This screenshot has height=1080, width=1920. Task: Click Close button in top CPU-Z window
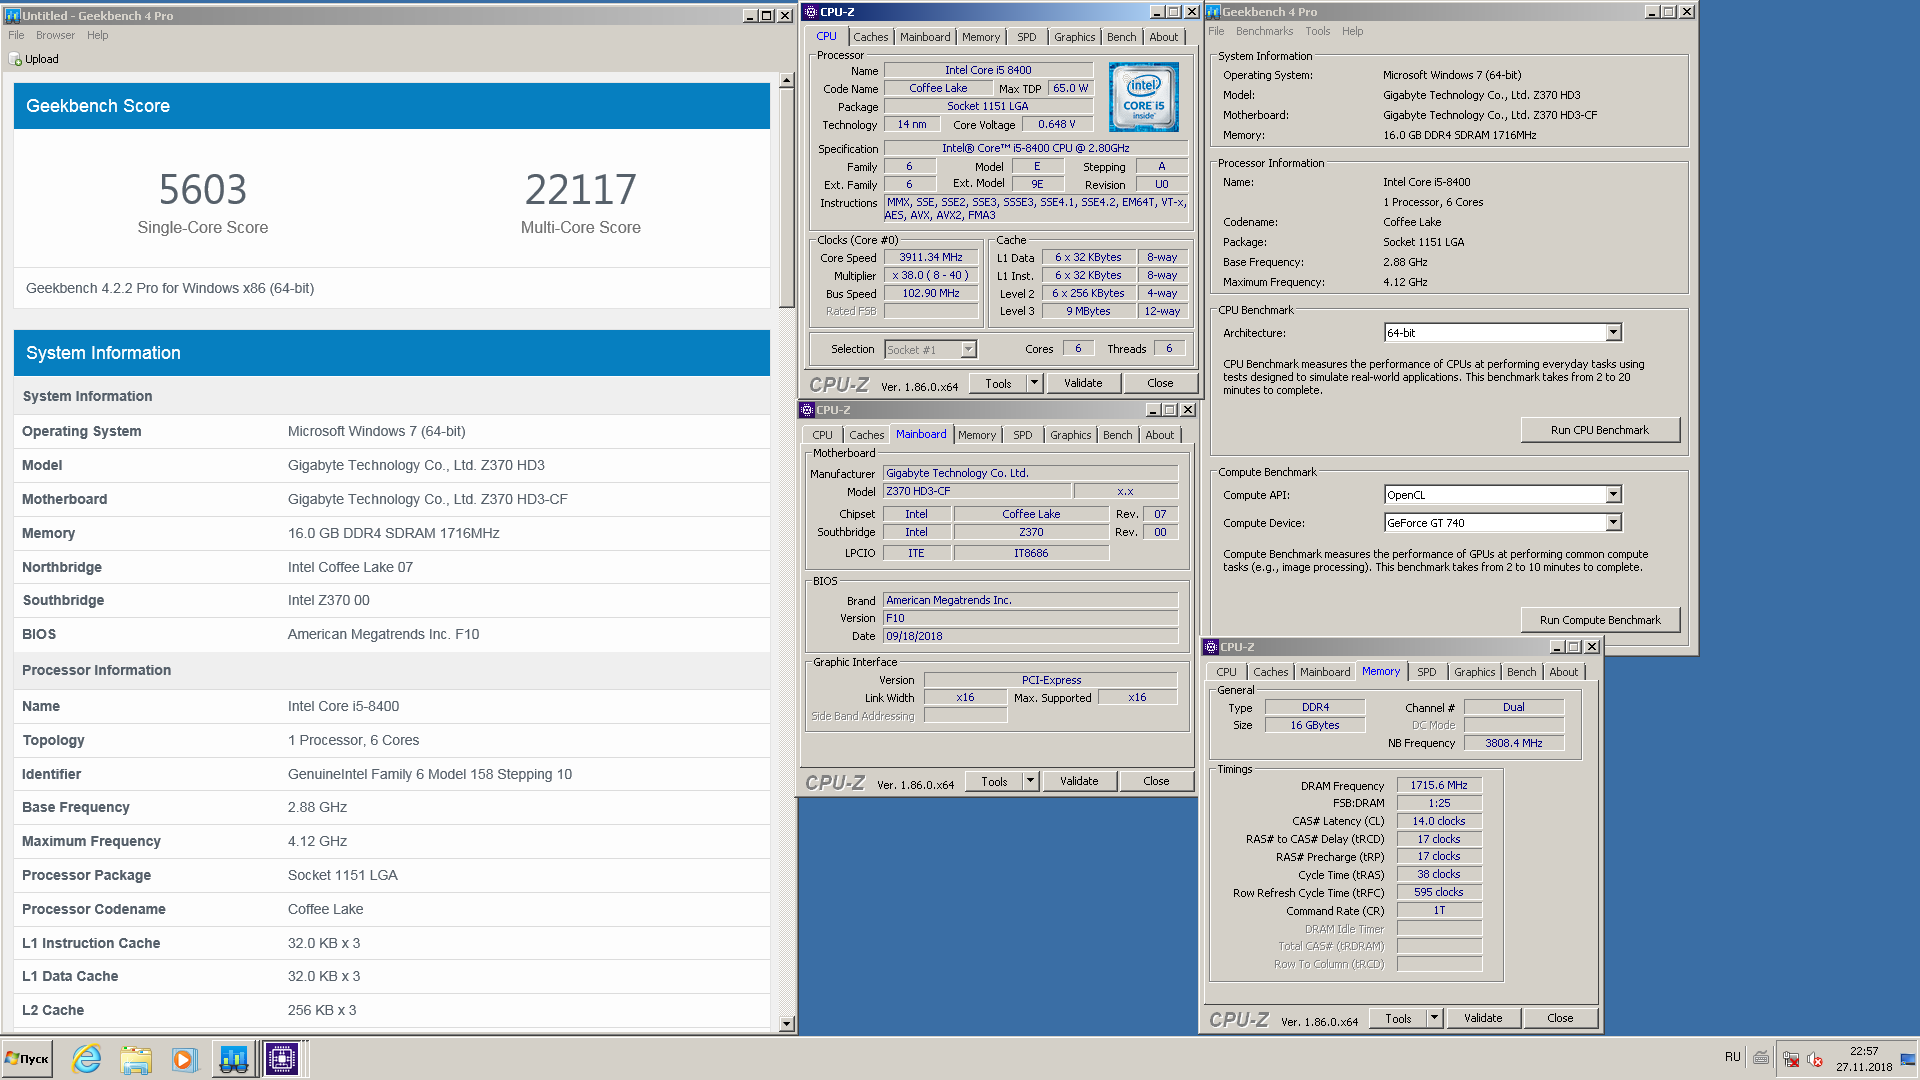(1160, 383)
